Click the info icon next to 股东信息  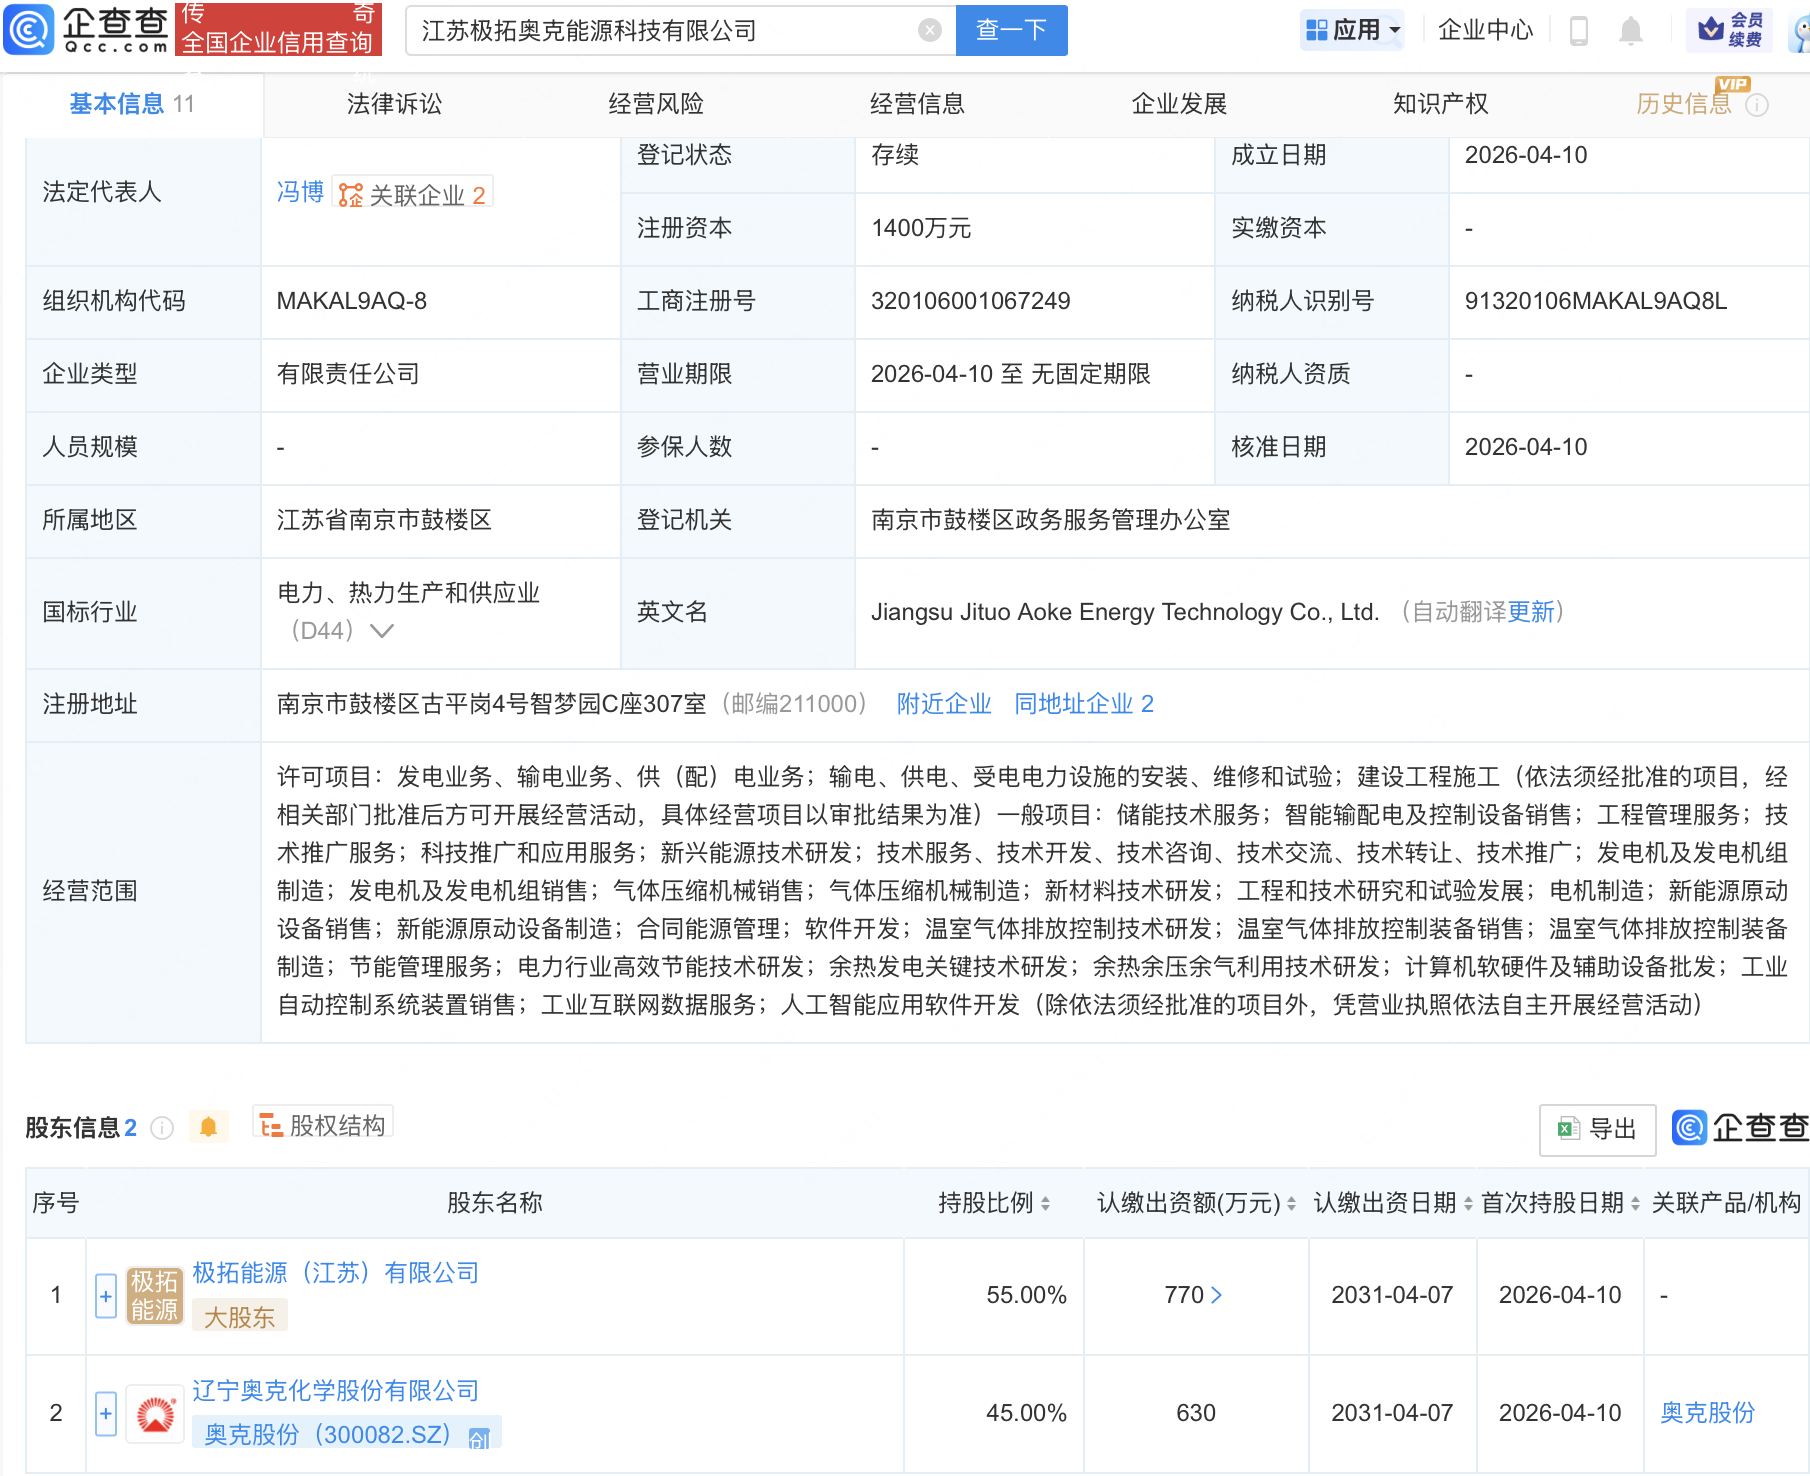pos(162,1128)
